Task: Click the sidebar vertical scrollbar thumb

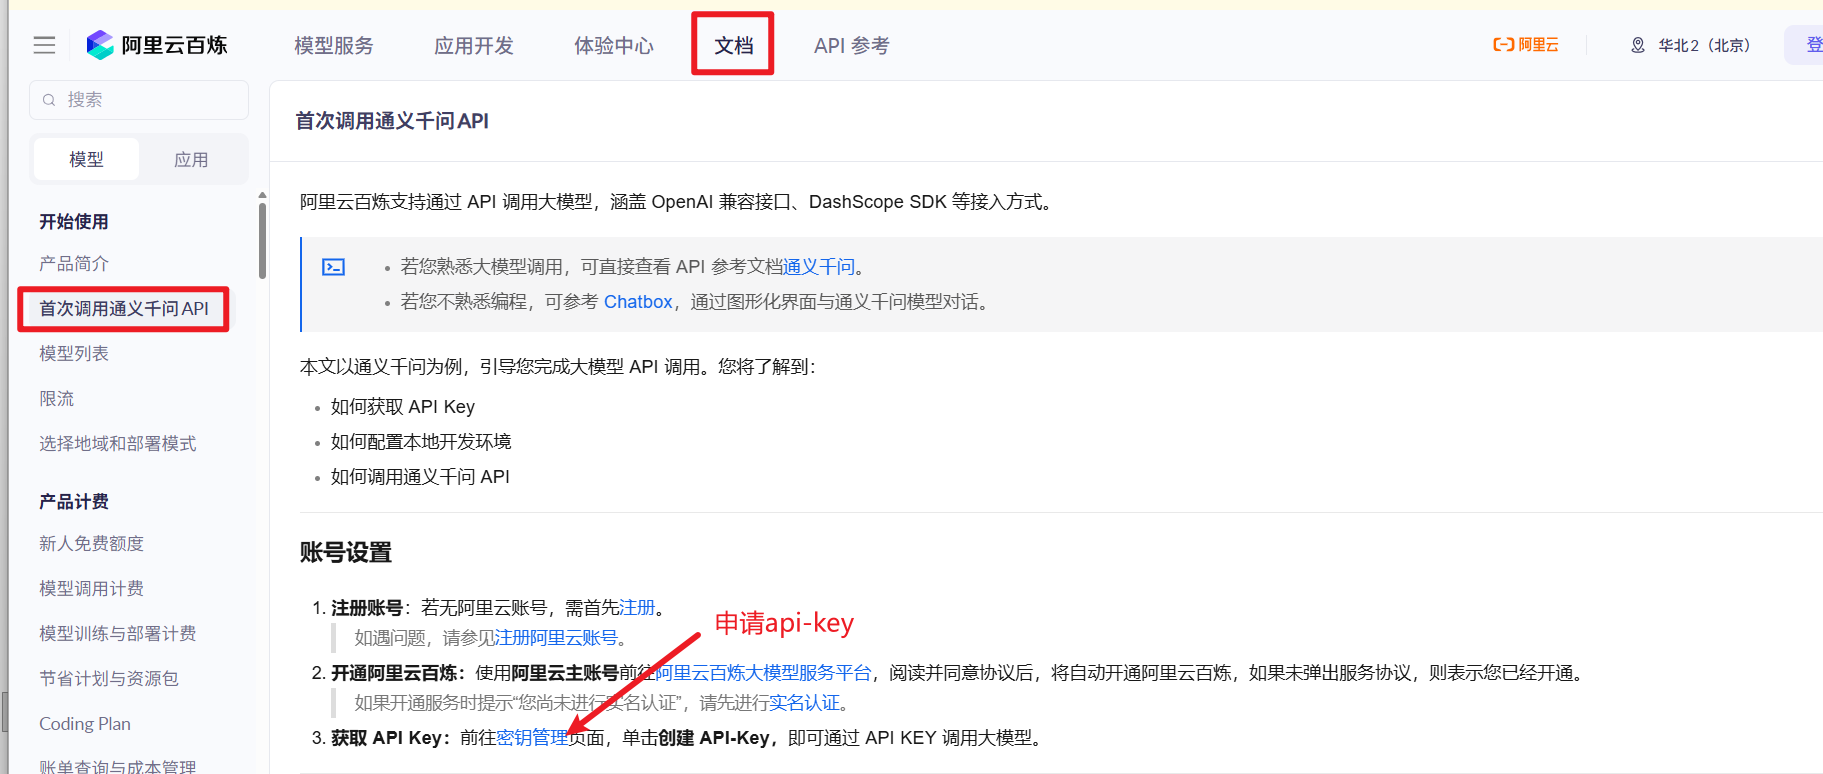Action: tap(262, 240)
